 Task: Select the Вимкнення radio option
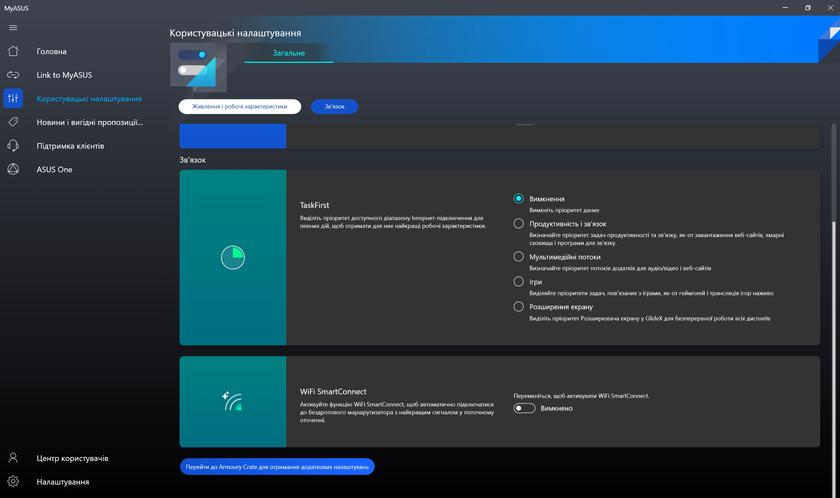[x=518, y=199]
